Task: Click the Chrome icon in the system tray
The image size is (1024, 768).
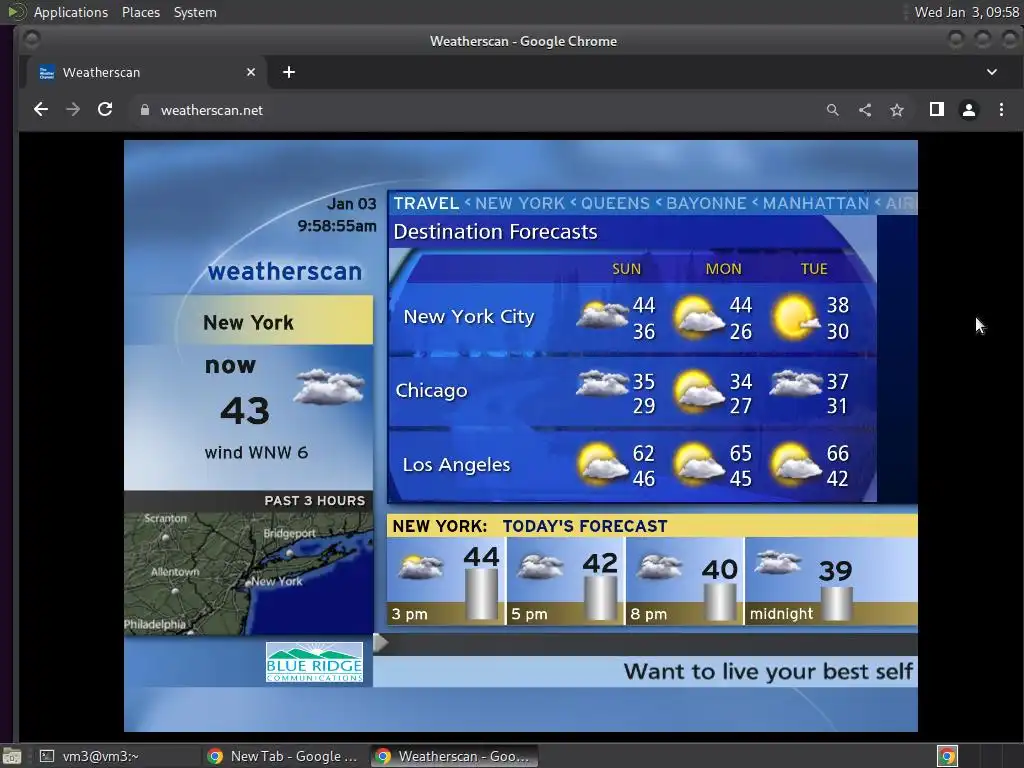Action: click(x=947, y=756)
